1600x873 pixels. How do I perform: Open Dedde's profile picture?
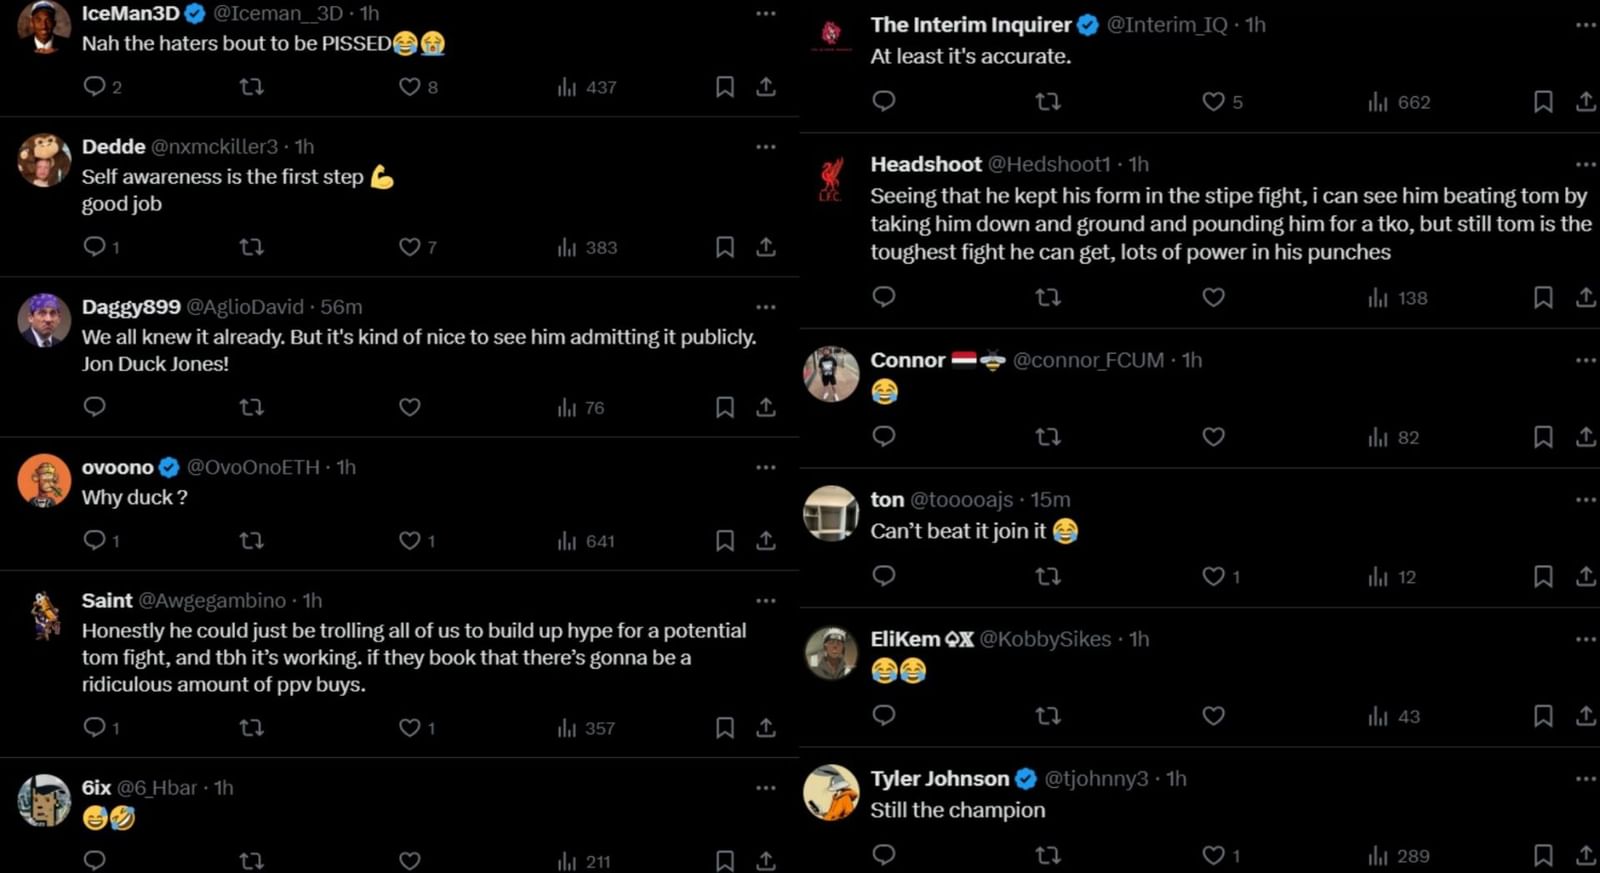[x=43, y=160]
